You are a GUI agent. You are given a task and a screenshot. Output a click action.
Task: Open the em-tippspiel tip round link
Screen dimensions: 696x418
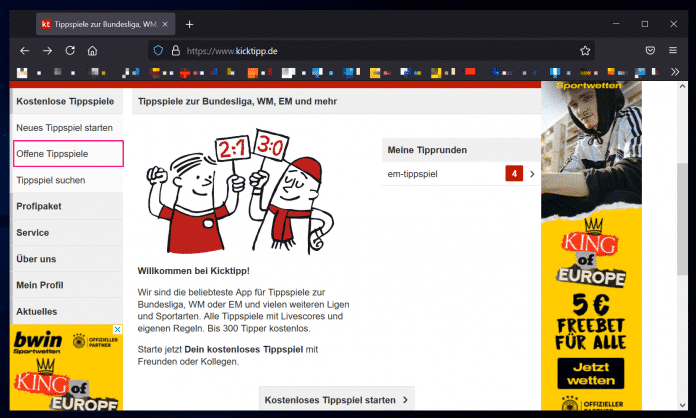(411, 174)
